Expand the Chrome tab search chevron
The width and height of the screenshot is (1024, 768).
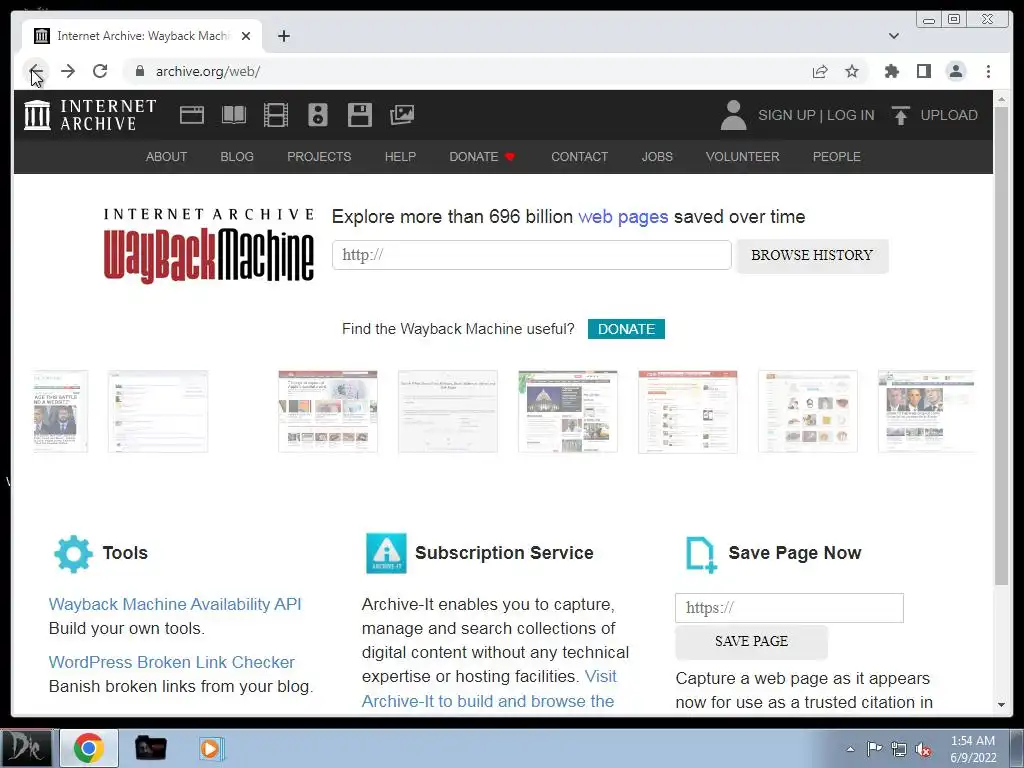[894, 36]
